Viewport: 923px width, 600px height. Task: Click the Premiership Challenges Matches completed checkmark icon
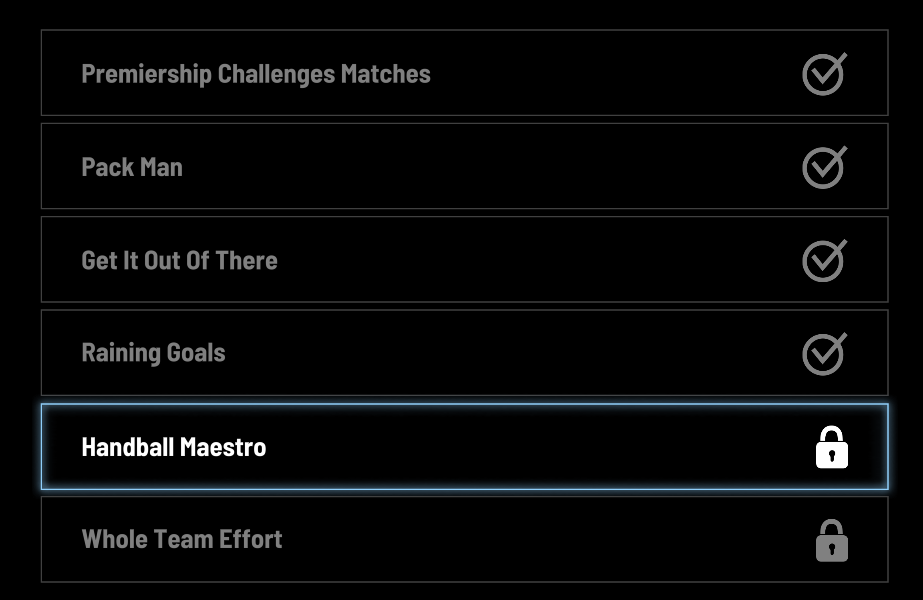pyautogui.click(x=824, y=74)
